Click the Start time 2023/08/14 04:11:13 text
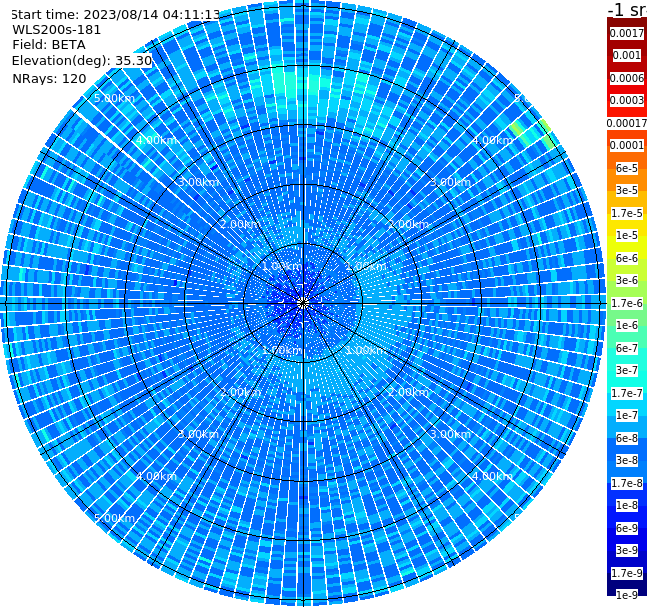 coord(116,14)
